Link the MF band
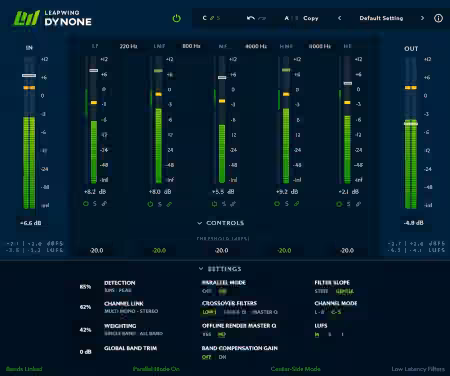 click(x=233, y=204)
